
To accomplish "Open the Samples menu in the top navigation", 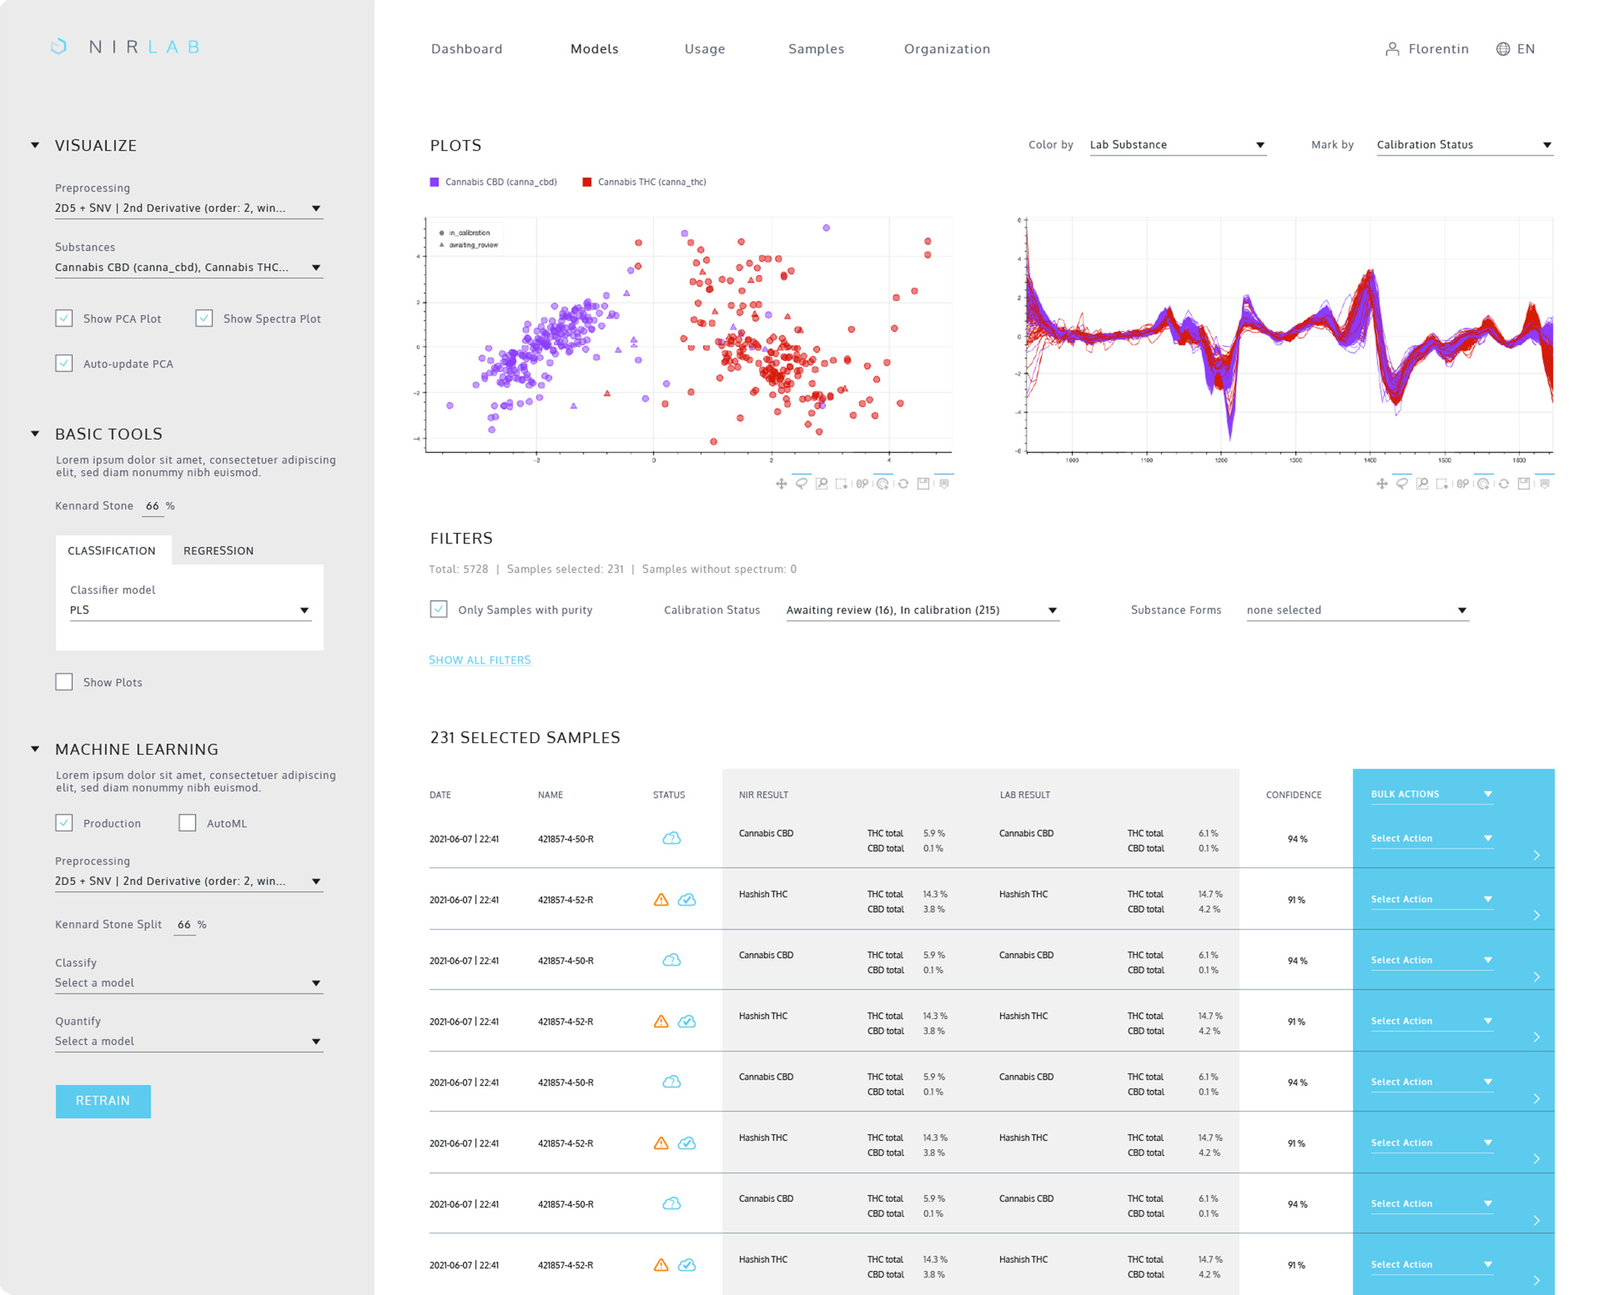I will tap(816, 48).
